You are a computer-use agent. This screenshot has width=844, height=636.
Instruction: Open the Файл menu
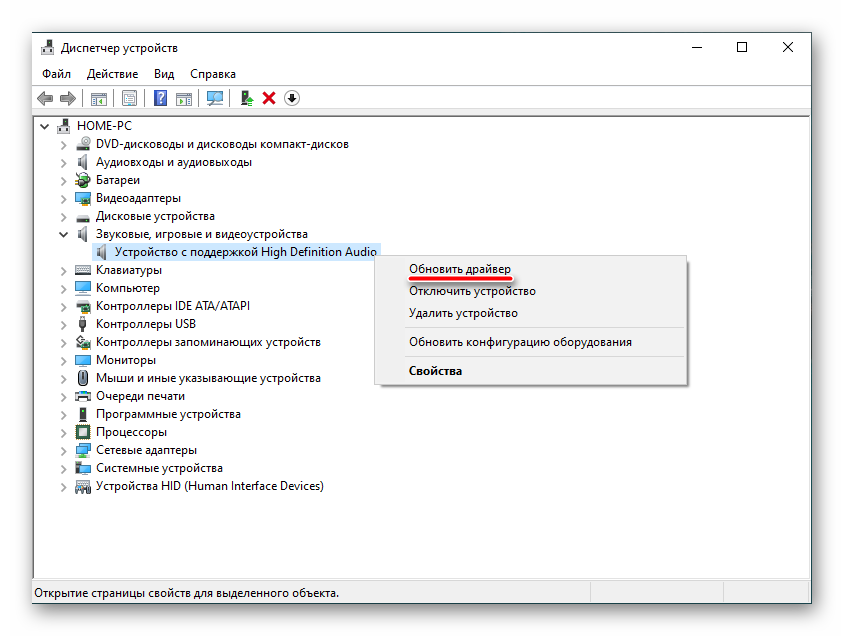(57, 74)
